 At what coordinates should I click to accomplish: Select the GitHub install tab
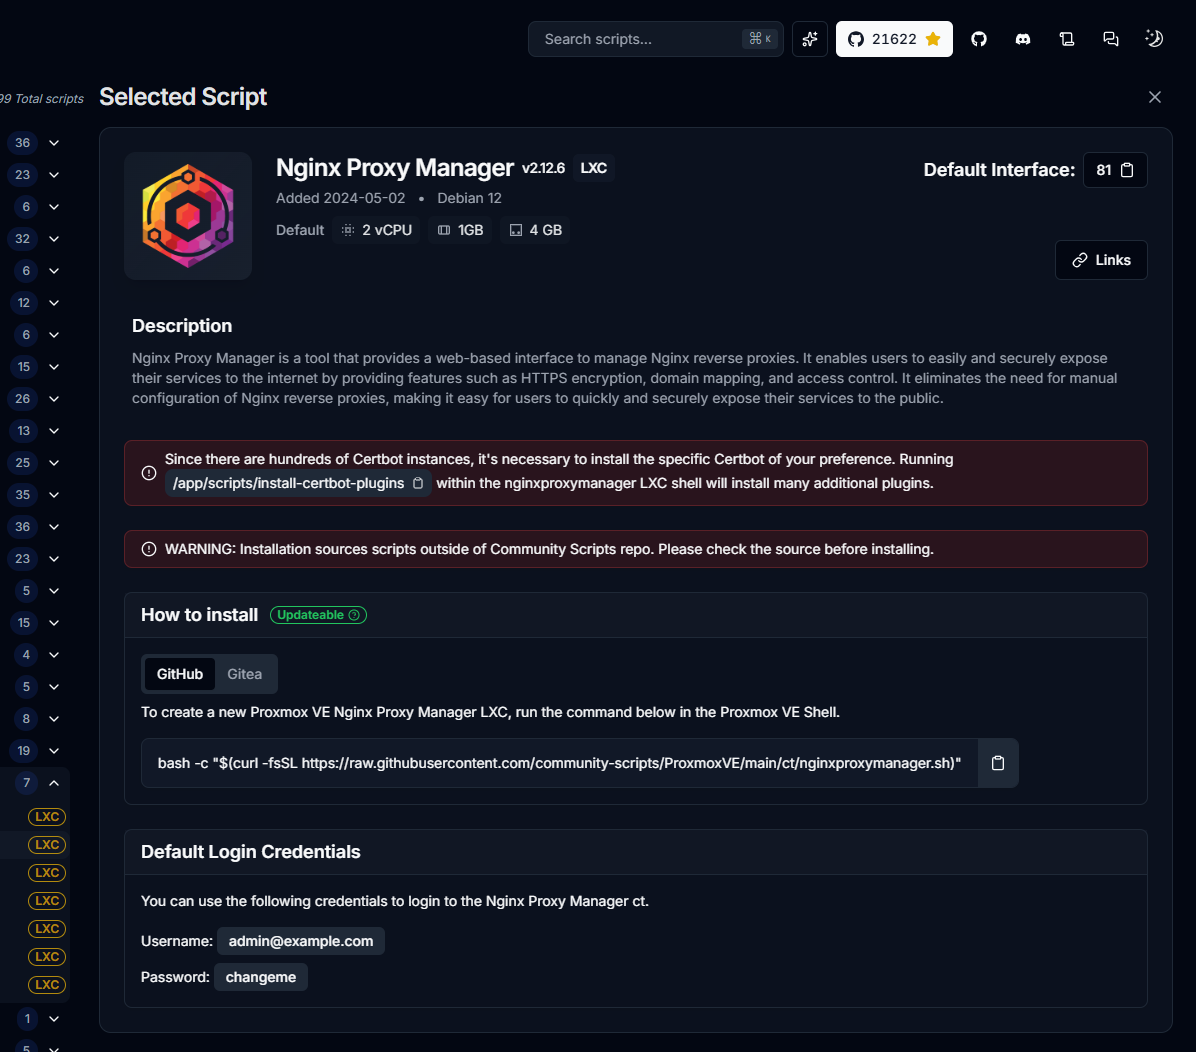tap(180, 674)
